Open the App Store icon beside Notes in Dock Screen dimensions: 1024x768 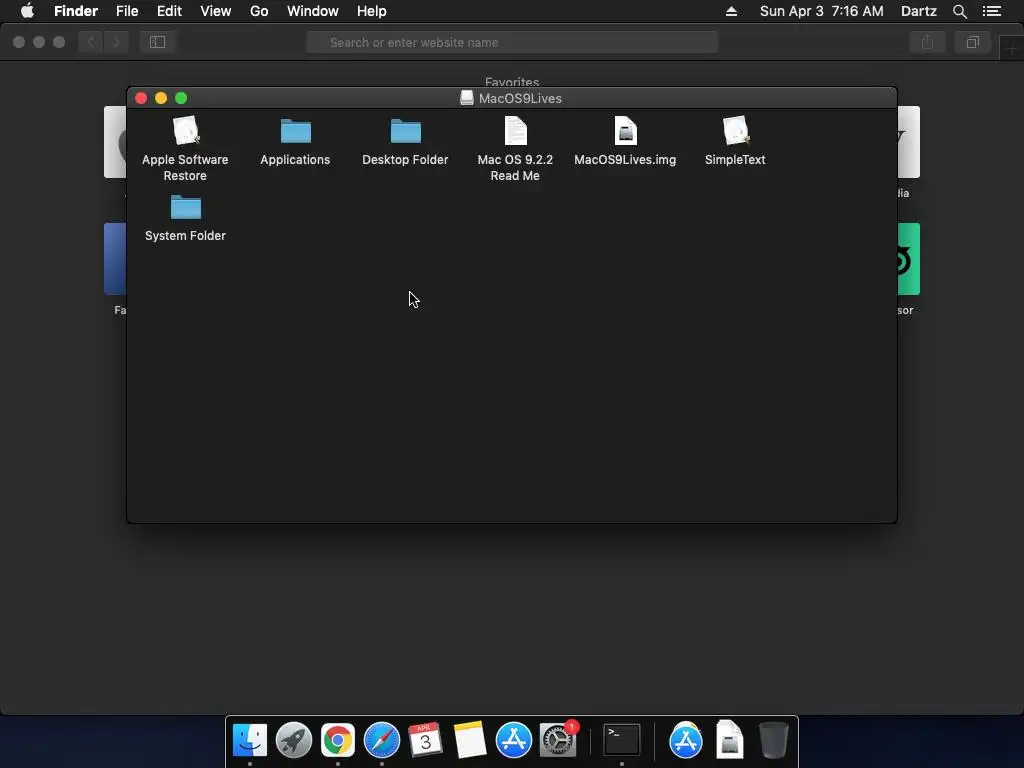tap(513, 740)
